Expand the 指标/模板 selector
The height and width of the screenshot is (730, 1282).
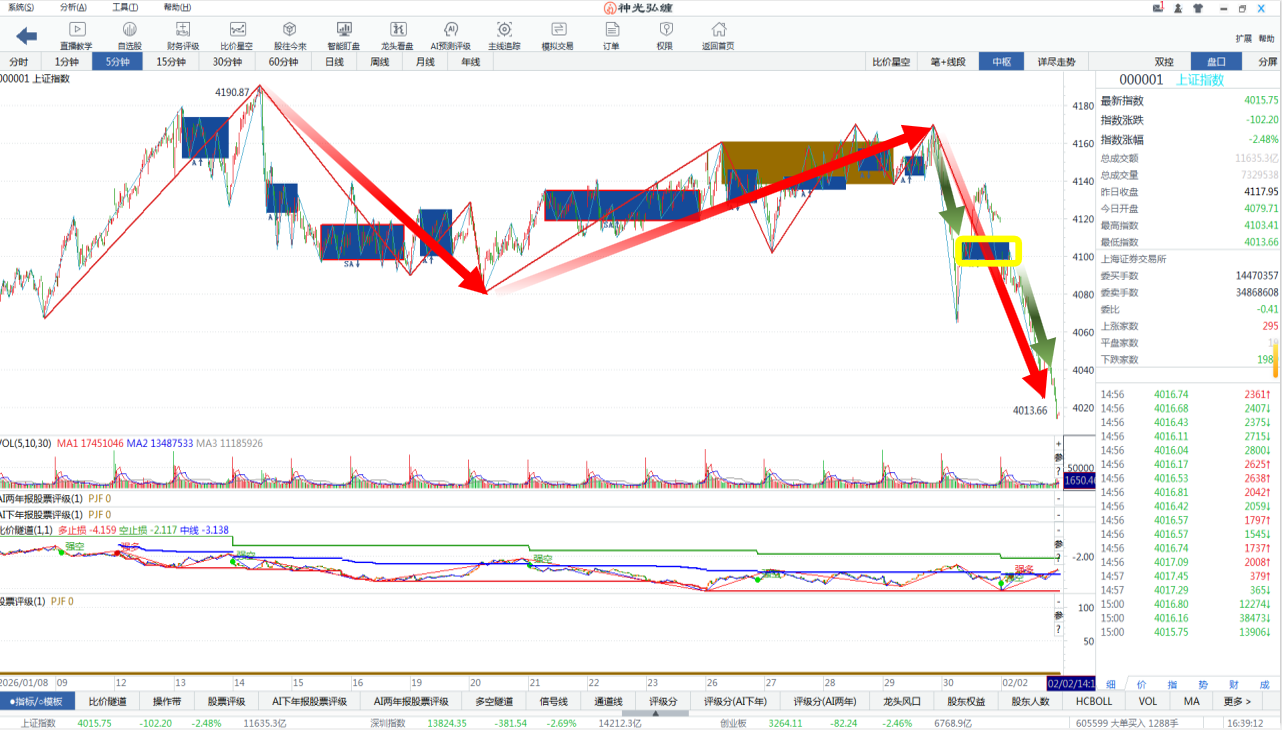(36, 702)
